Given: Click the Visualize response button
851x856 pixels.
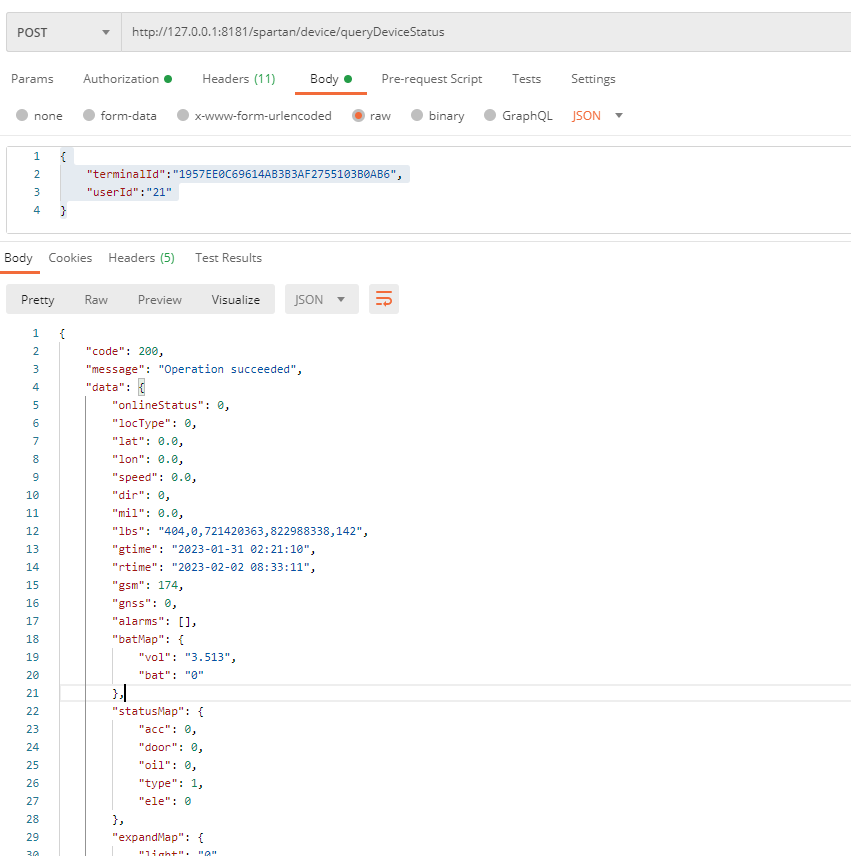Looking at the screenshot, I should tap(235, 299).
